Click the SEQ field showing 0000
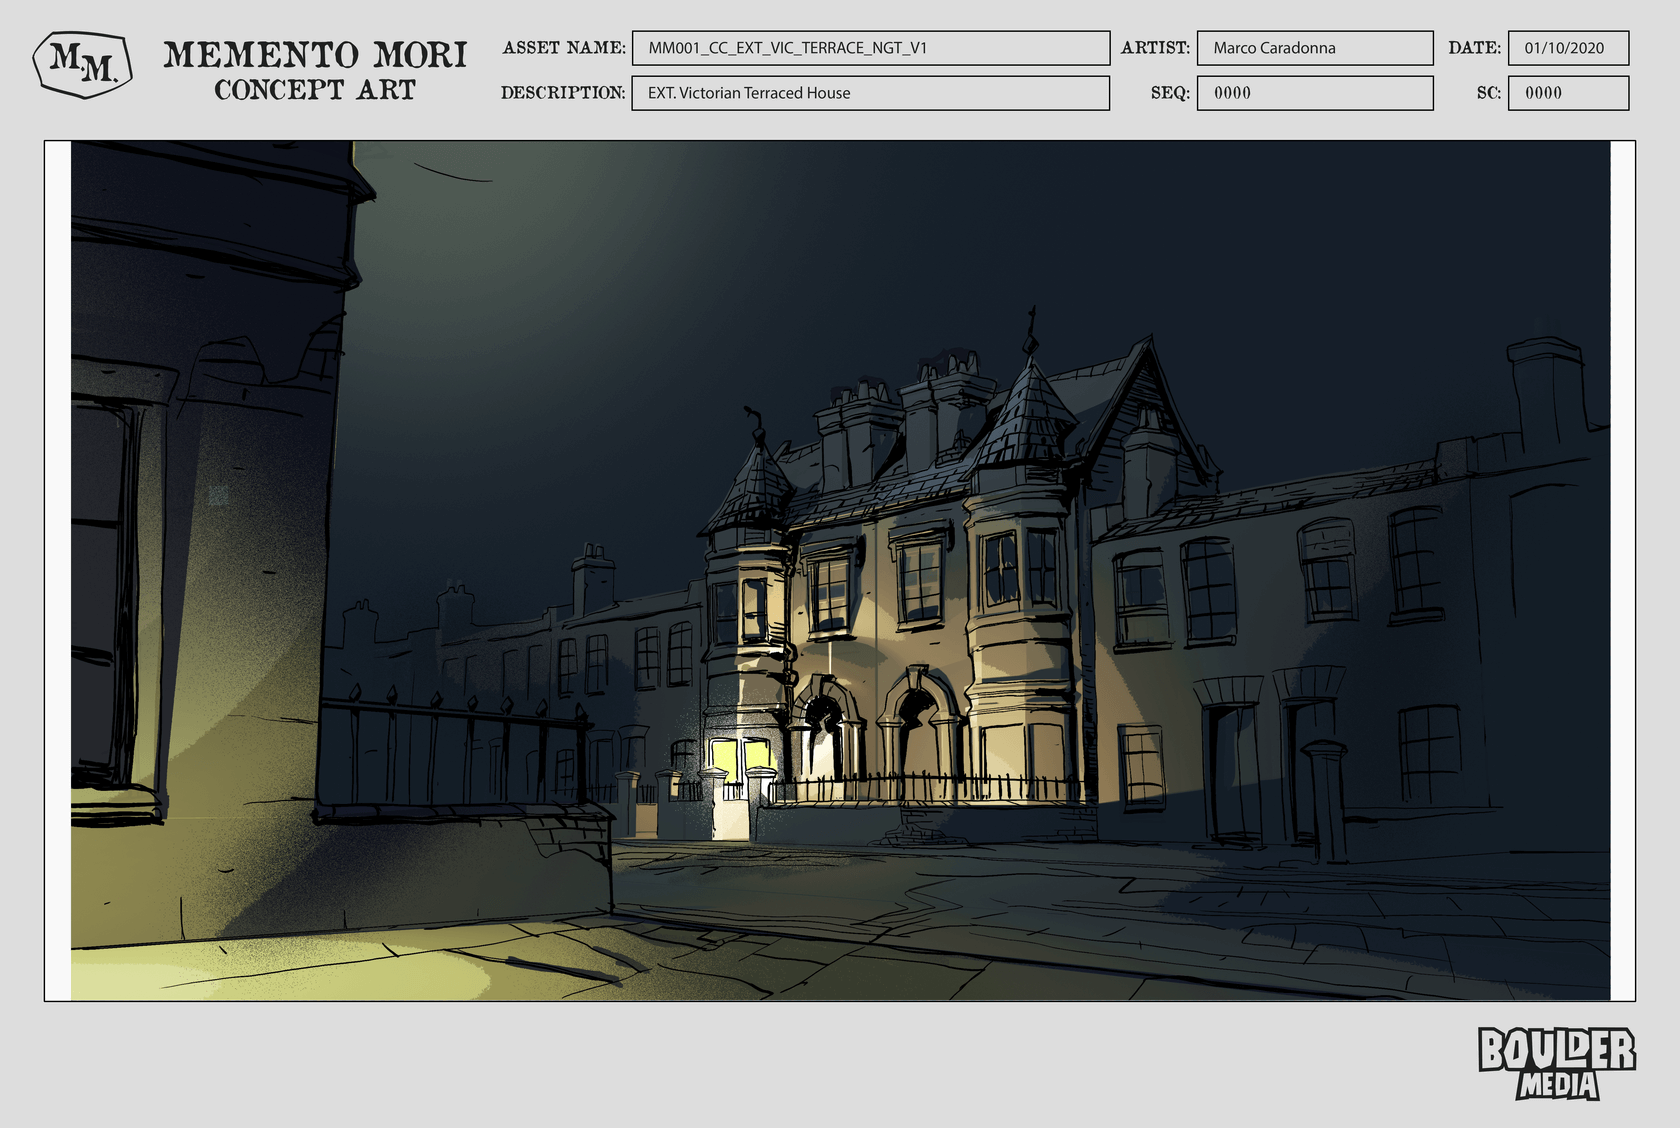 (x=1315, y=93)
